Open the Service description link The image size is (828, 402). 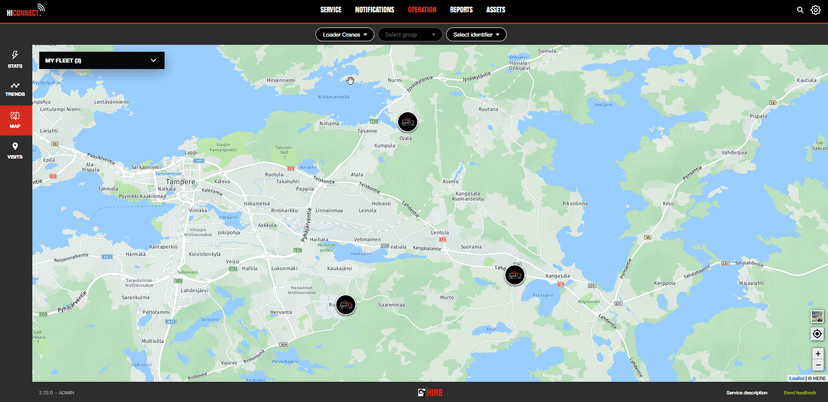[x=747, y=393]
